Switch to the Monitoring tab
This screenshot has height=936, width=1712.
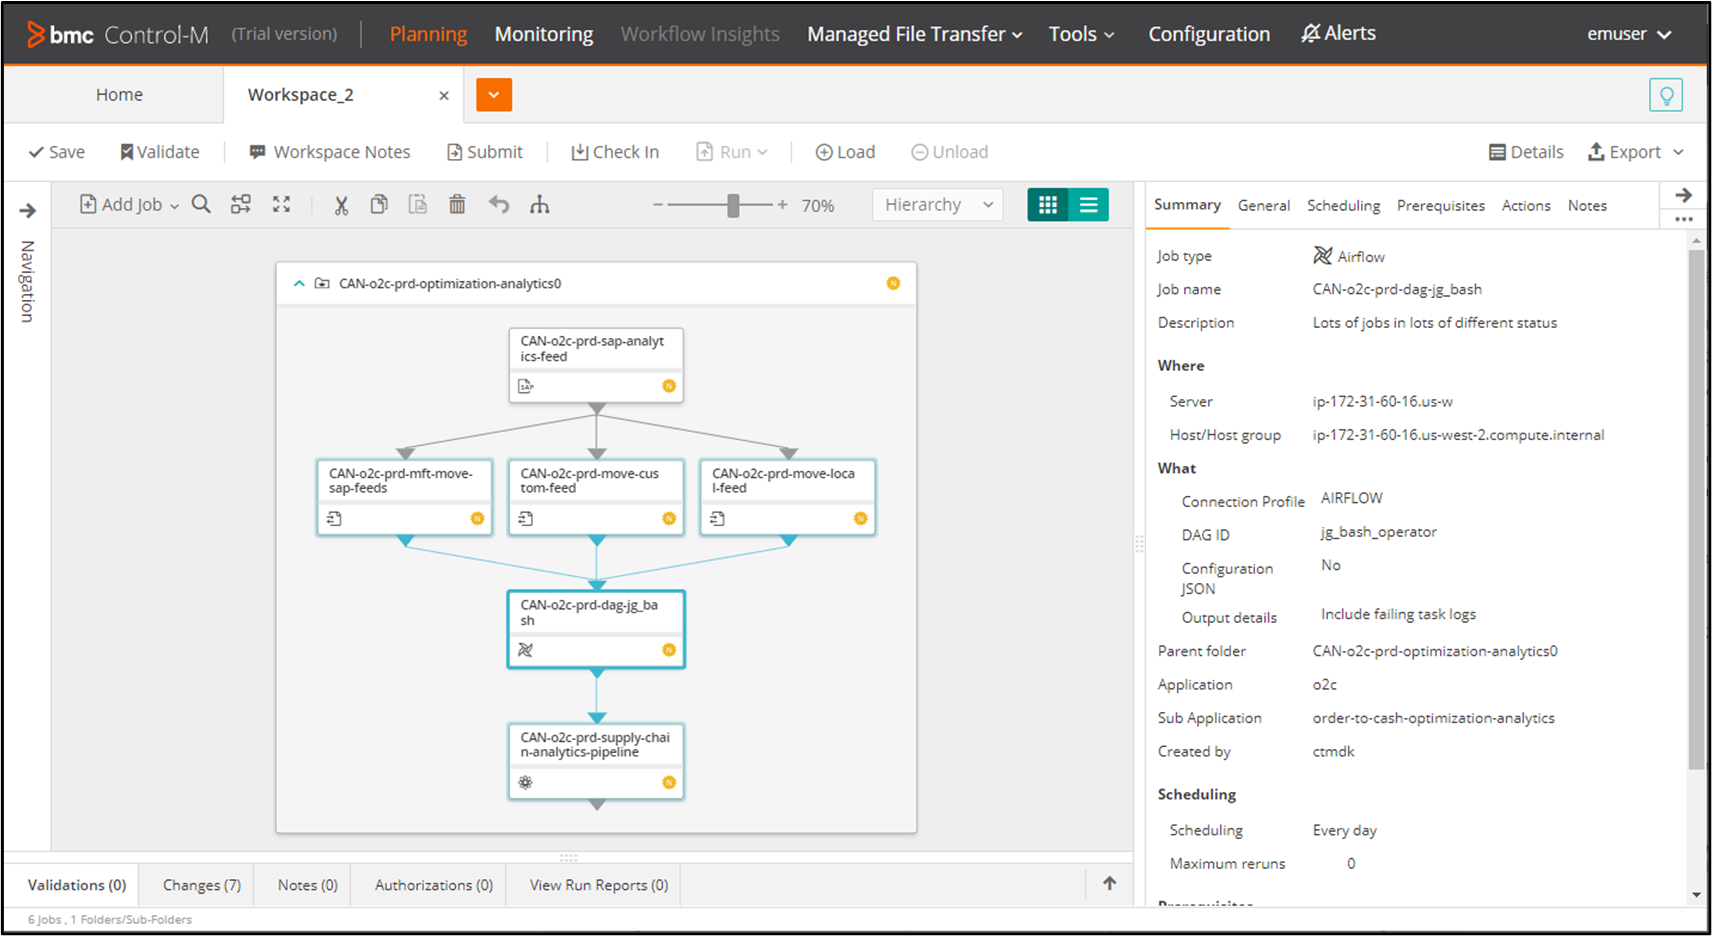543,33
